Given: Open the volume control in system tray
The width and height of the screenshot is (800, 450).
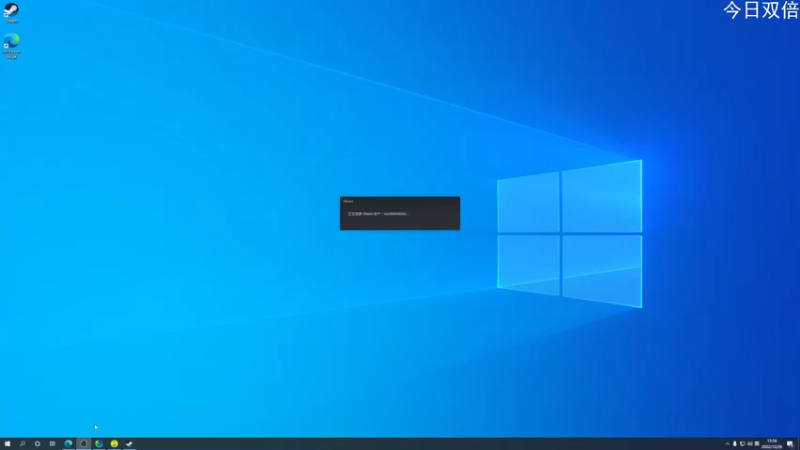Looking at the screenshot, I should 750,444.
